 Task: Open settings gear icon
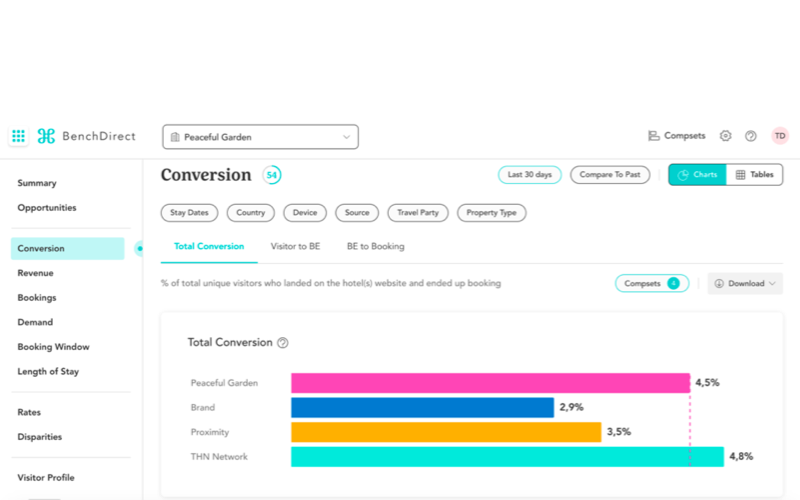726,136
